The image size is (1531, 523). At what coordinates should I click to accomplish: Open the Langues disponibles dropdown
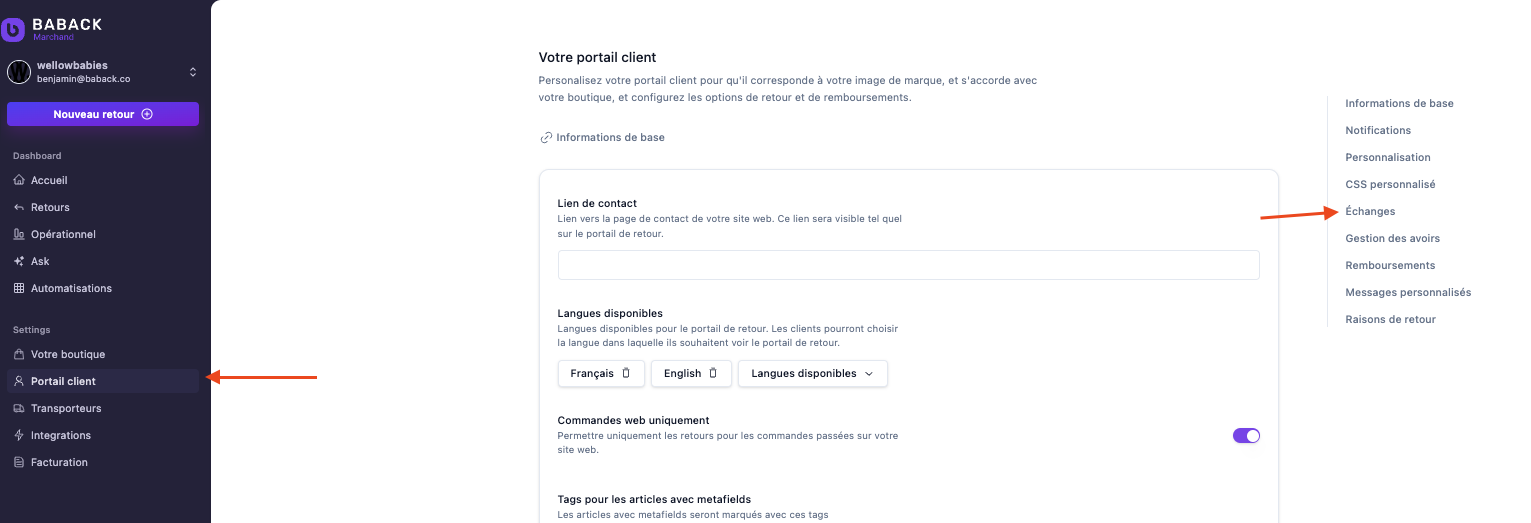(x=812, y=374)
